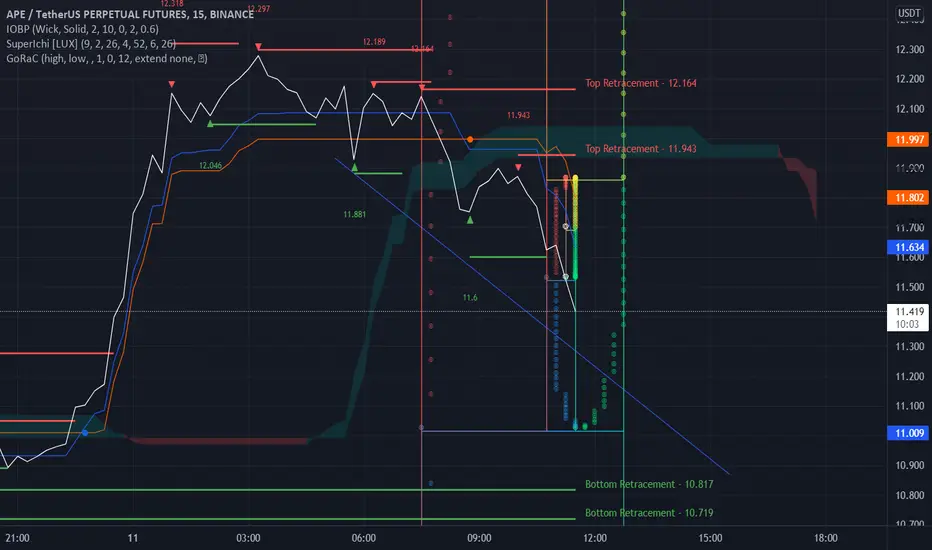This screenshot has width=932, height=550.
Task: Click the orange dot on the orange indicator line
Action: 470,139
